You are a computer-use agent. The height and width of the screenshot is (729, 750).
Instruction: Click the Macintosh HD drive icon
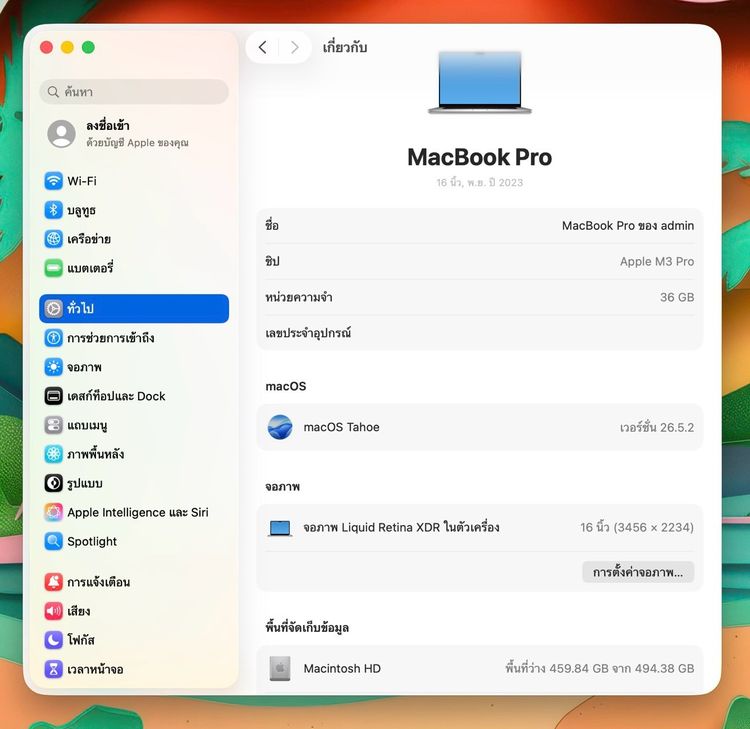pyautogui.click(x=280, y=668)
